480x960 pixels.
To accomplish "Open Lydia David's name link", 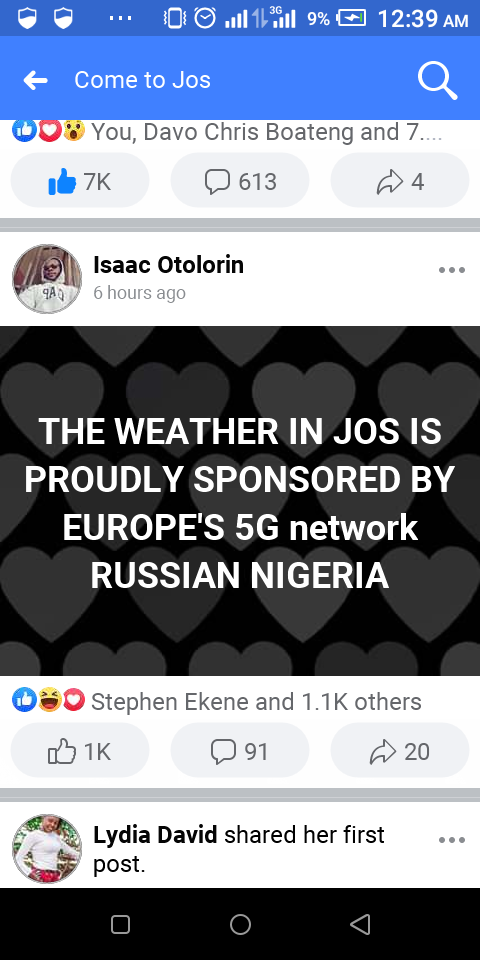I will click(x=155, y=835).
